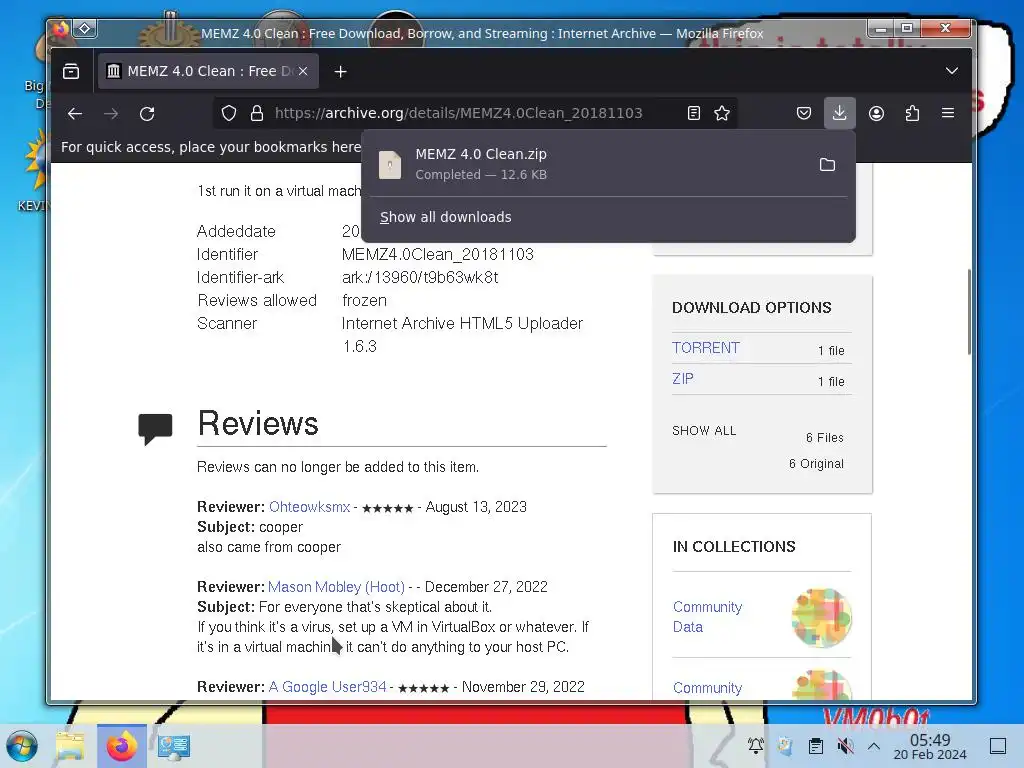Open reviewer Ohteowksmx profile link
This screenshot has width=1024, height=768.
(x=310, y=507)
